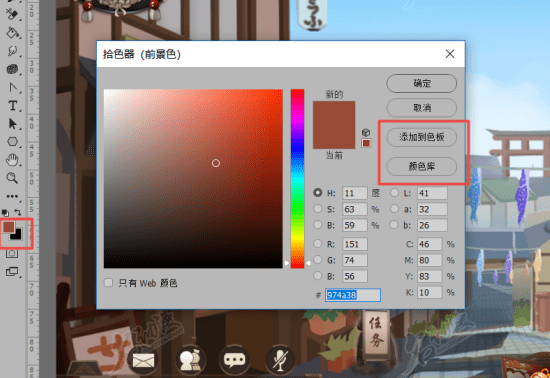Select the RGB blue B radio button
The image size is (550, 378).
[317, 276]
